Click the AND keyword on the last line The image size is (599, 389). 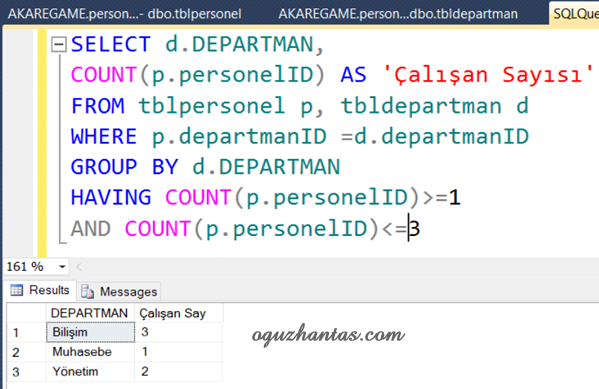click(x=91, y=229)
